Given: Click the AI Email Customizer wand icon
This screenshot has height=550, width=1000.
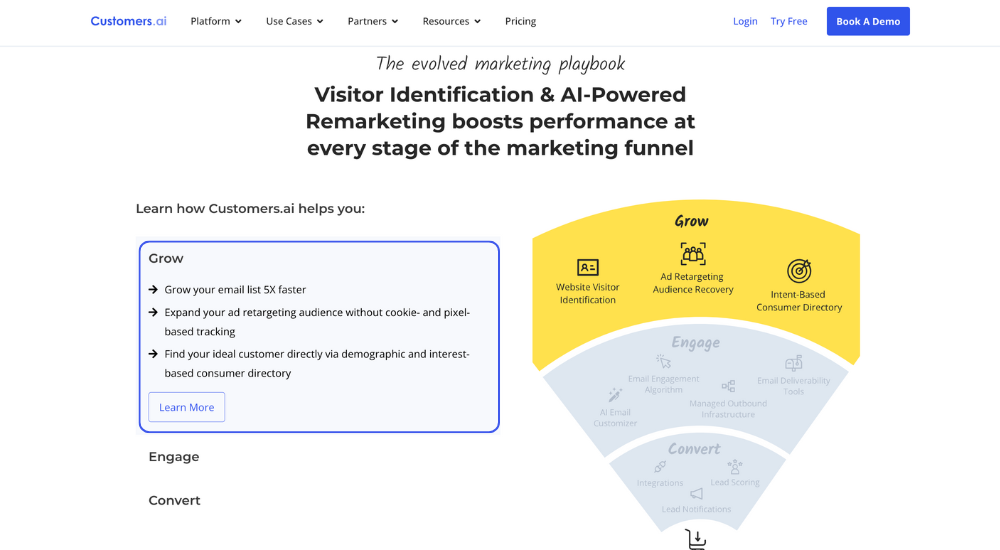Looking at the screenshot, I should click(x=615, y=395).
